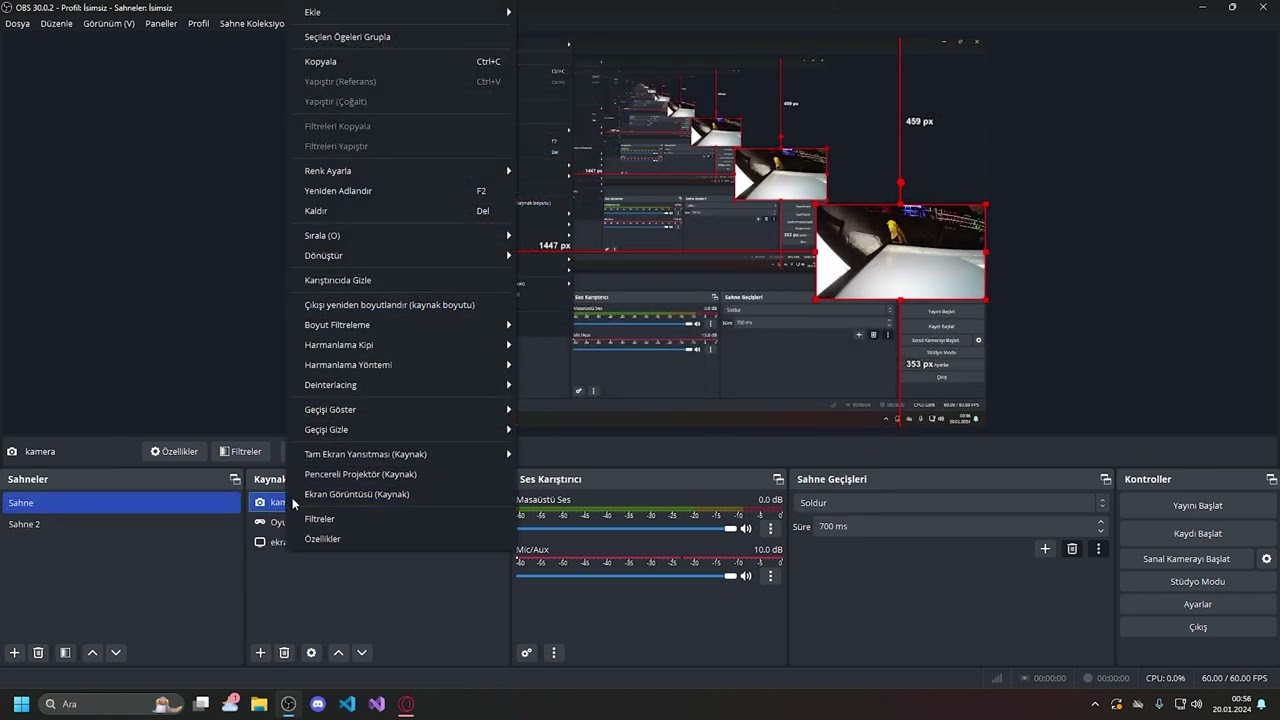1280x720 pixels.
Task: Mute Mic/Aux speaker icon
Action: [746, 576]
